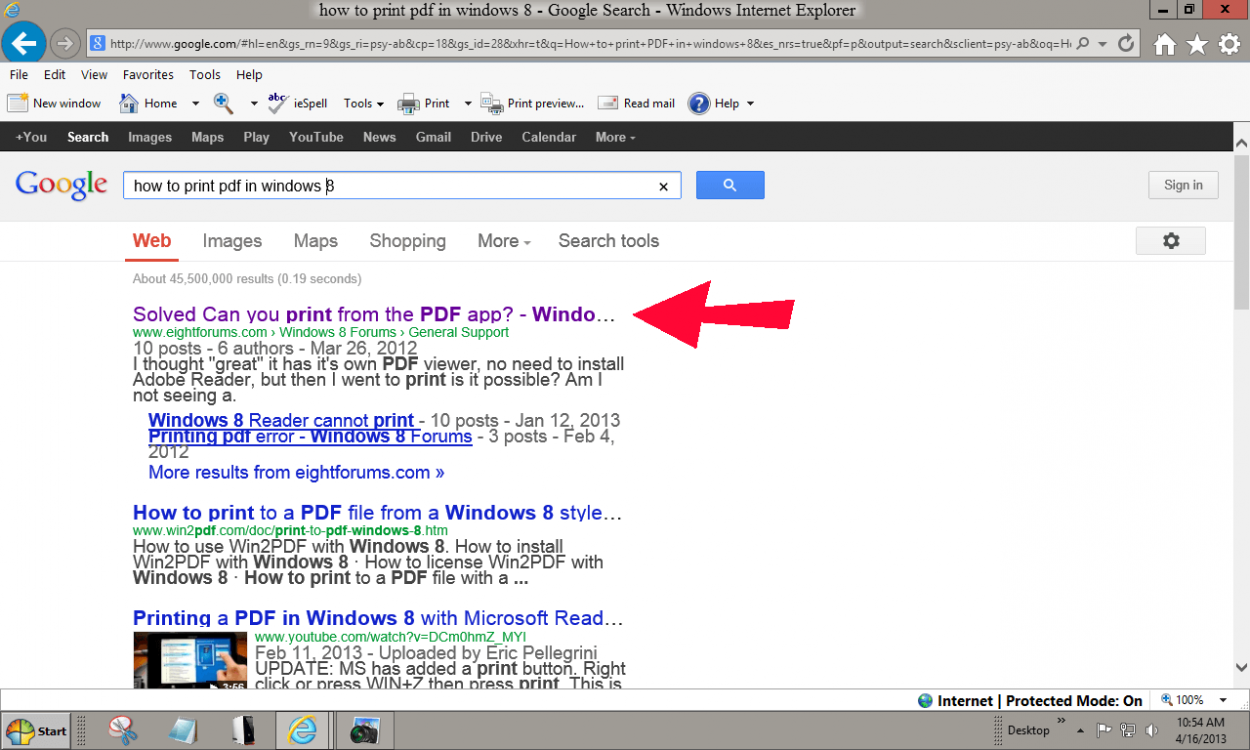Open the More dropdown in Google's navigation bar
Viewport: 1250px width, 750px height.
click(609, 137)
